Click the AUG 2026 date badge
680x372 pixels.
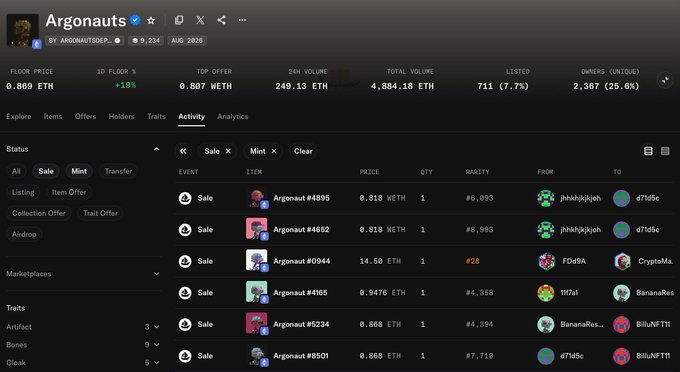(187, 40)
